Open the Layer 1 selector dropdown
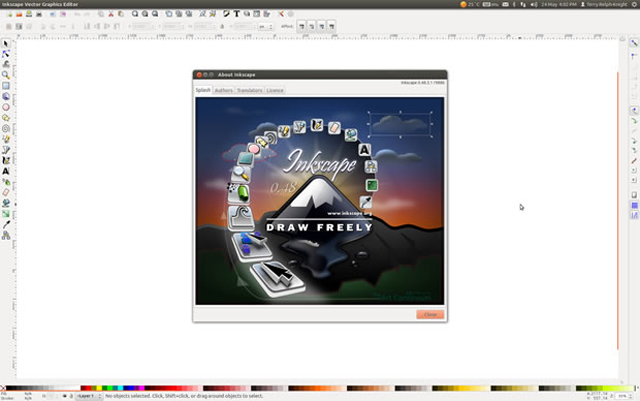This screenshot has height=401, width=640. [x=89, y=396]
